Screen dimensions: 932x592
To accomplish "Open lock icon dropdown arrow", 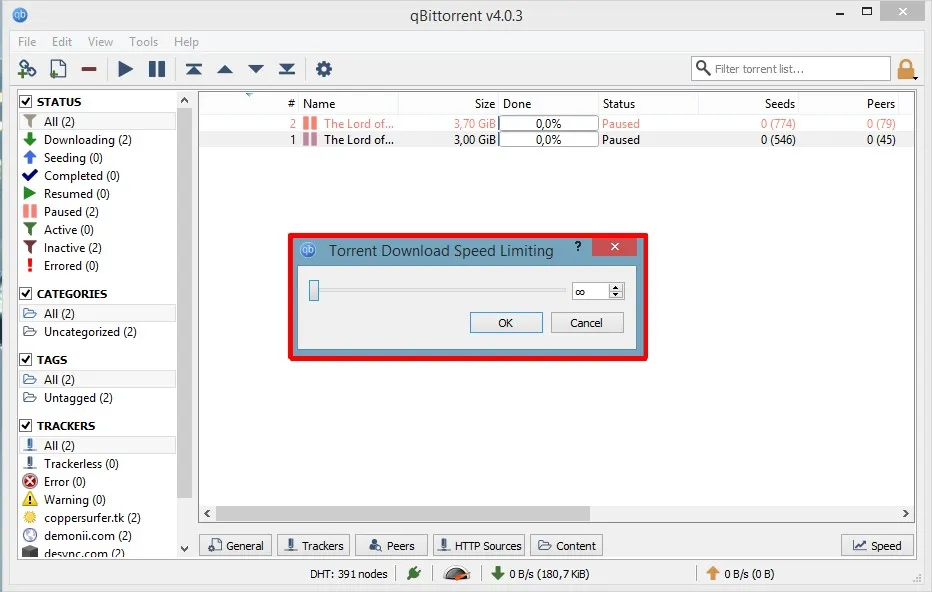I will [916, 78].
